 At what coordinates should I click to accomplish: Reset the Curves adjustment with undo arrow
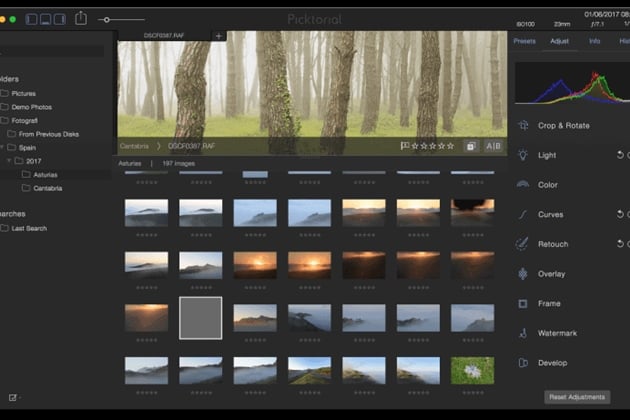tap(620, 214)
